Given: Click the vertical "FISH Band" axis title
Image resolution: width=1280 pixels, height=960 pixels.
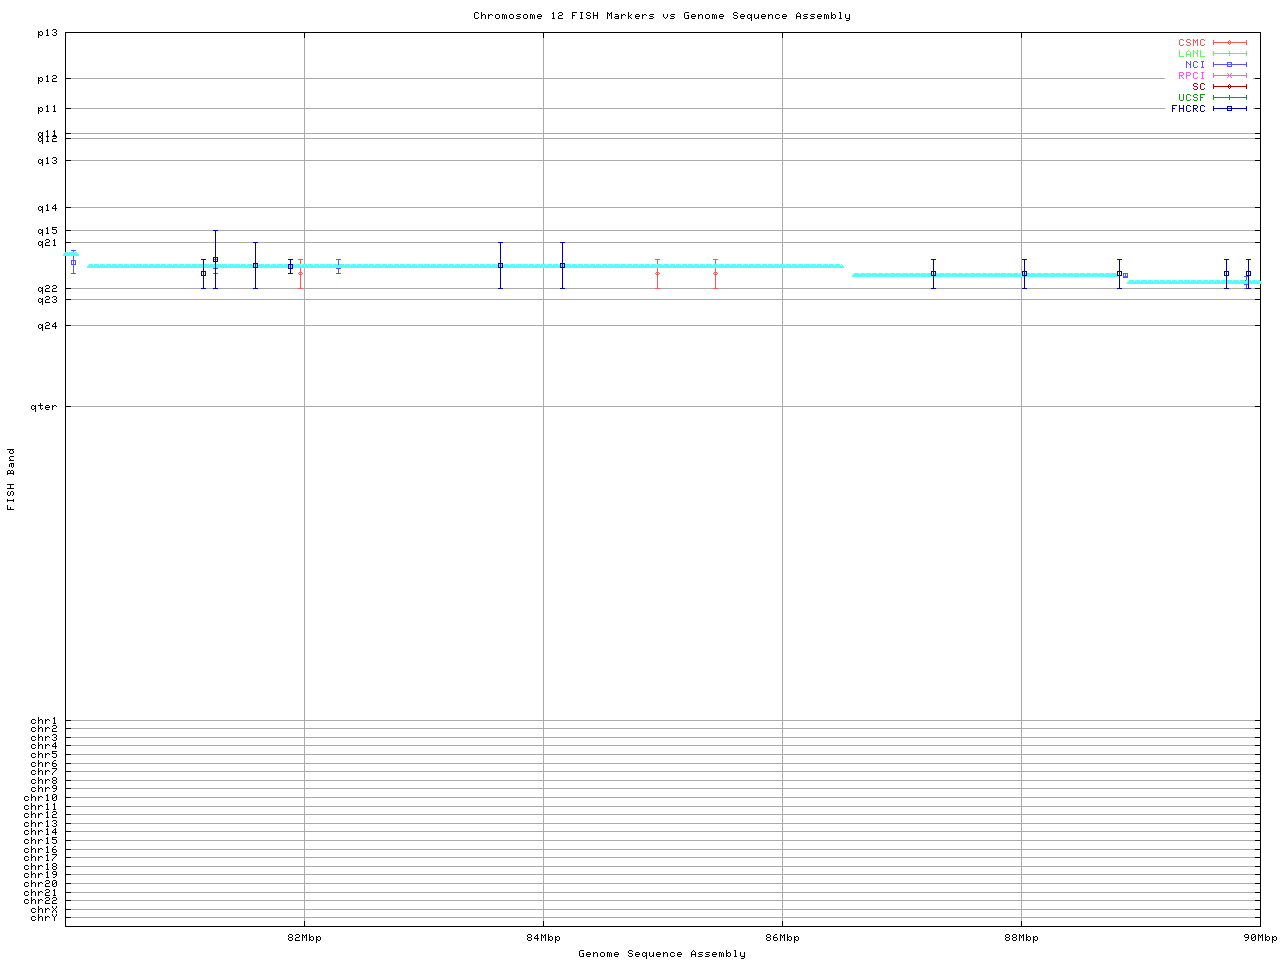Looking at the screenshot, I should point(12,479).
